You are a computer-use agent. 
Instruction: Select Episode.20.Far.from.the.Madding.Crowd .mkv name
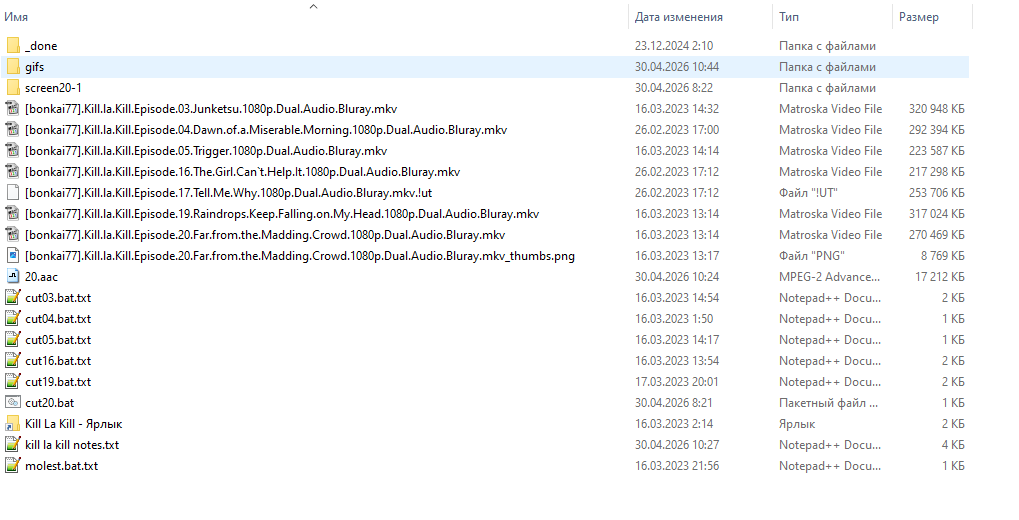tap(265, 235)
